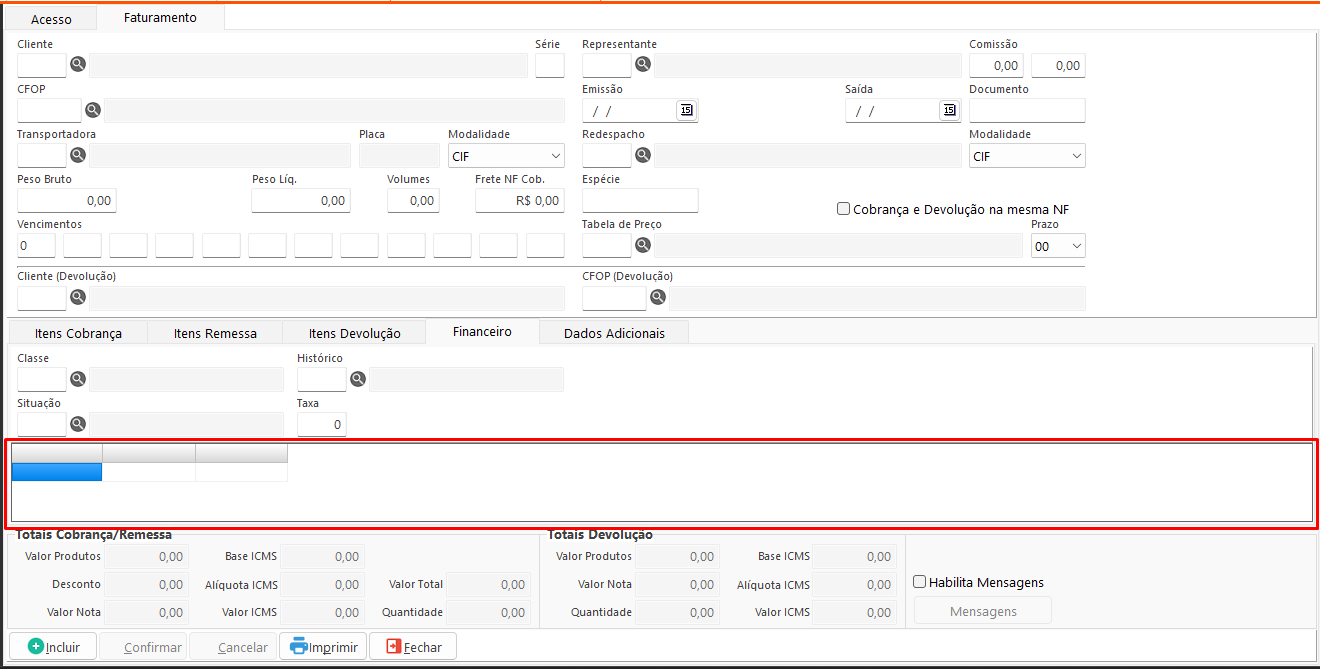This screenshot has height=669, width=1320.
Task: Open the Saída calendar picker icon
Action: (949, 110)
